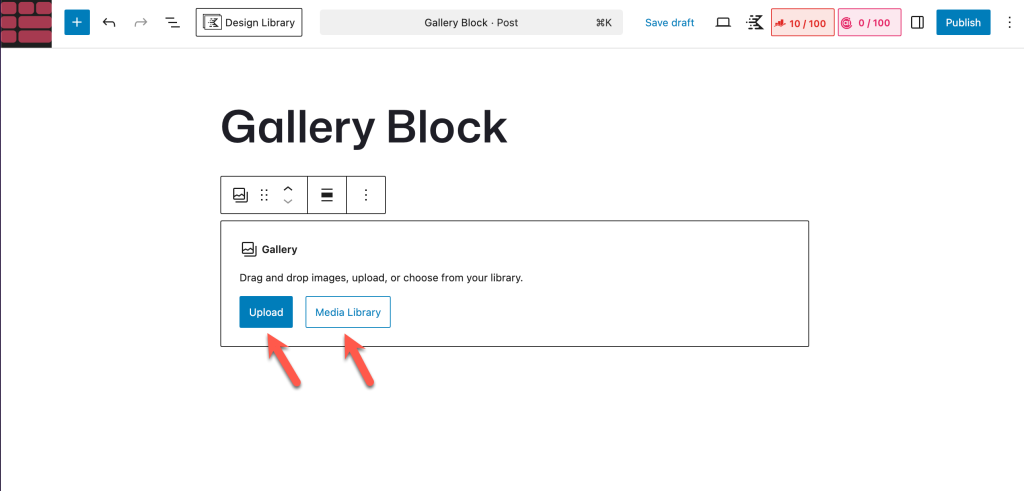This screenshot has height=491, width=1024.
Task: Open the SEO score 10 / 100 indicator
Action: 802,22
